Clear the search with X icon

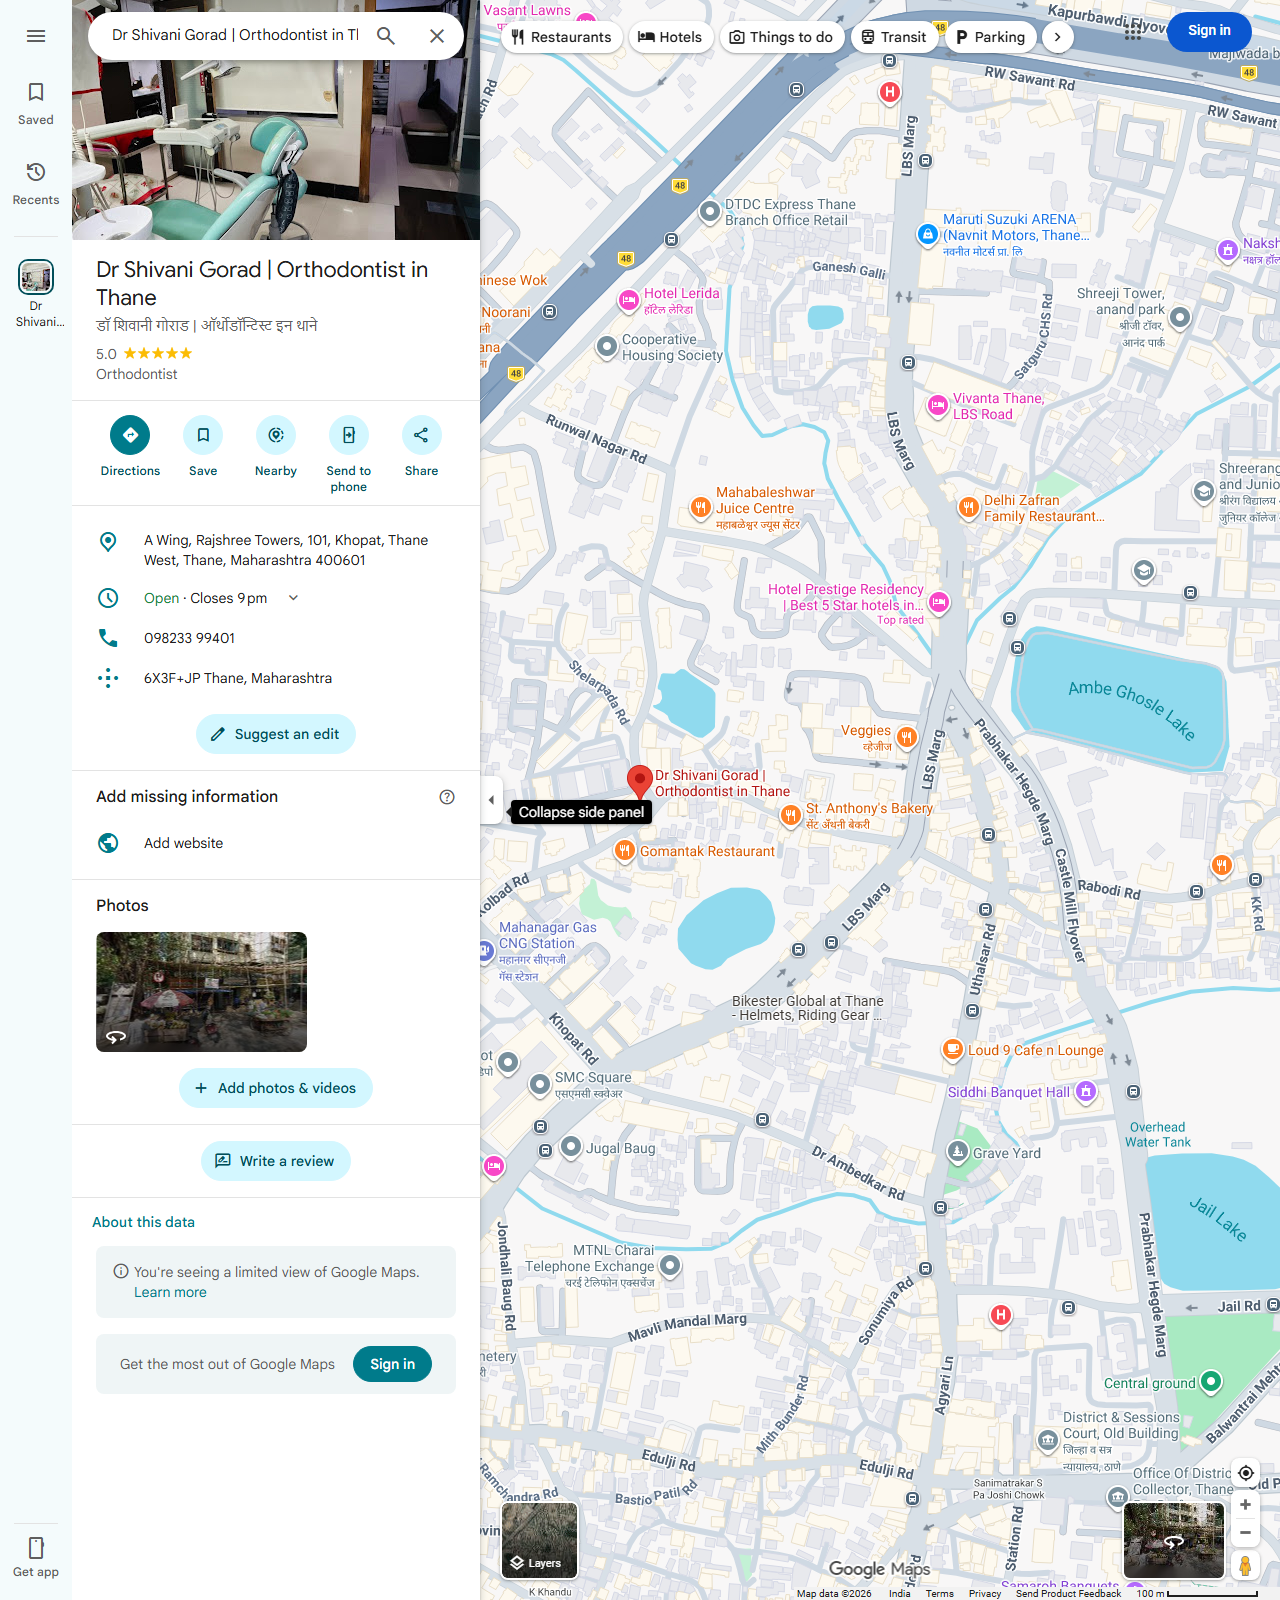[437, 36]
